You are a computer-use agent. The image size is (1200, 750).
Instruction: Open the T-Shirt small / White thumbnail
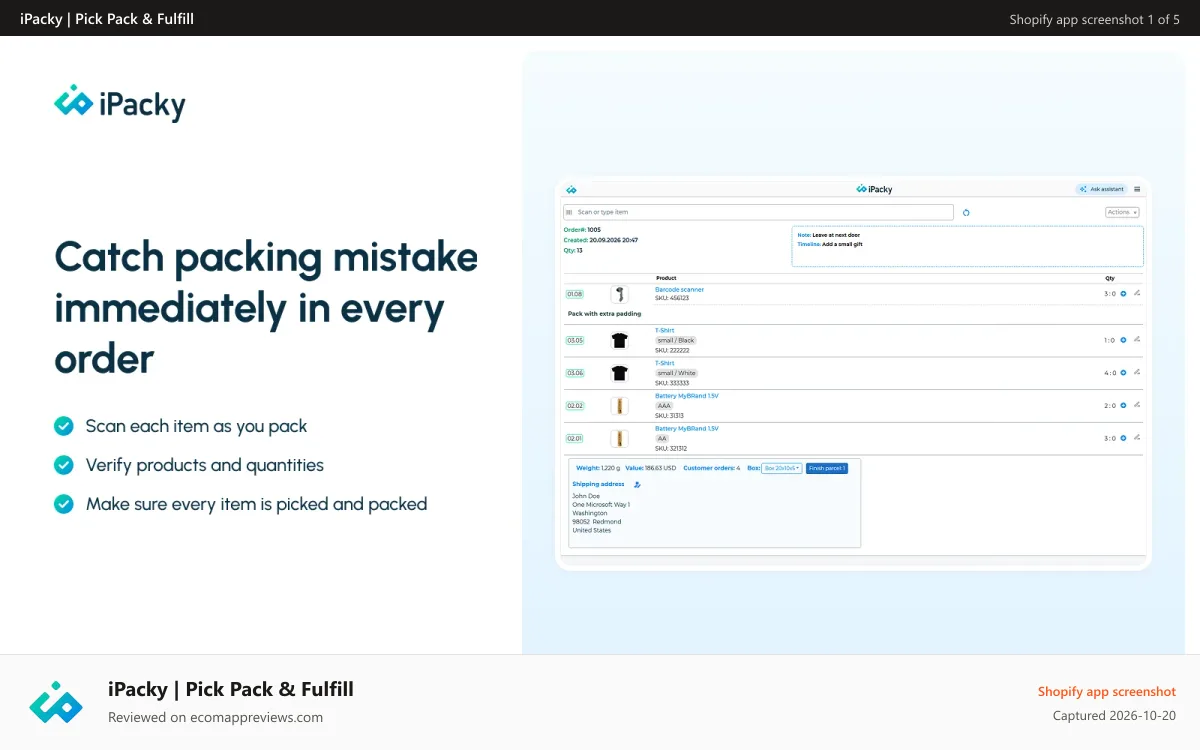tap(619, 373)
